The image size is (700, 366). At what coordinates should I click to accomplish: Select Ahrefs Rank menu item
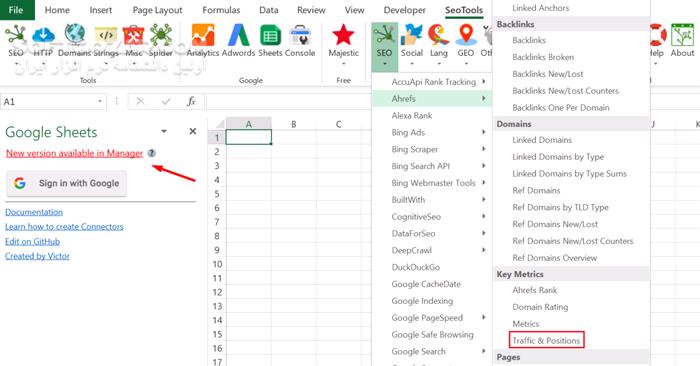tap(534, 290)
